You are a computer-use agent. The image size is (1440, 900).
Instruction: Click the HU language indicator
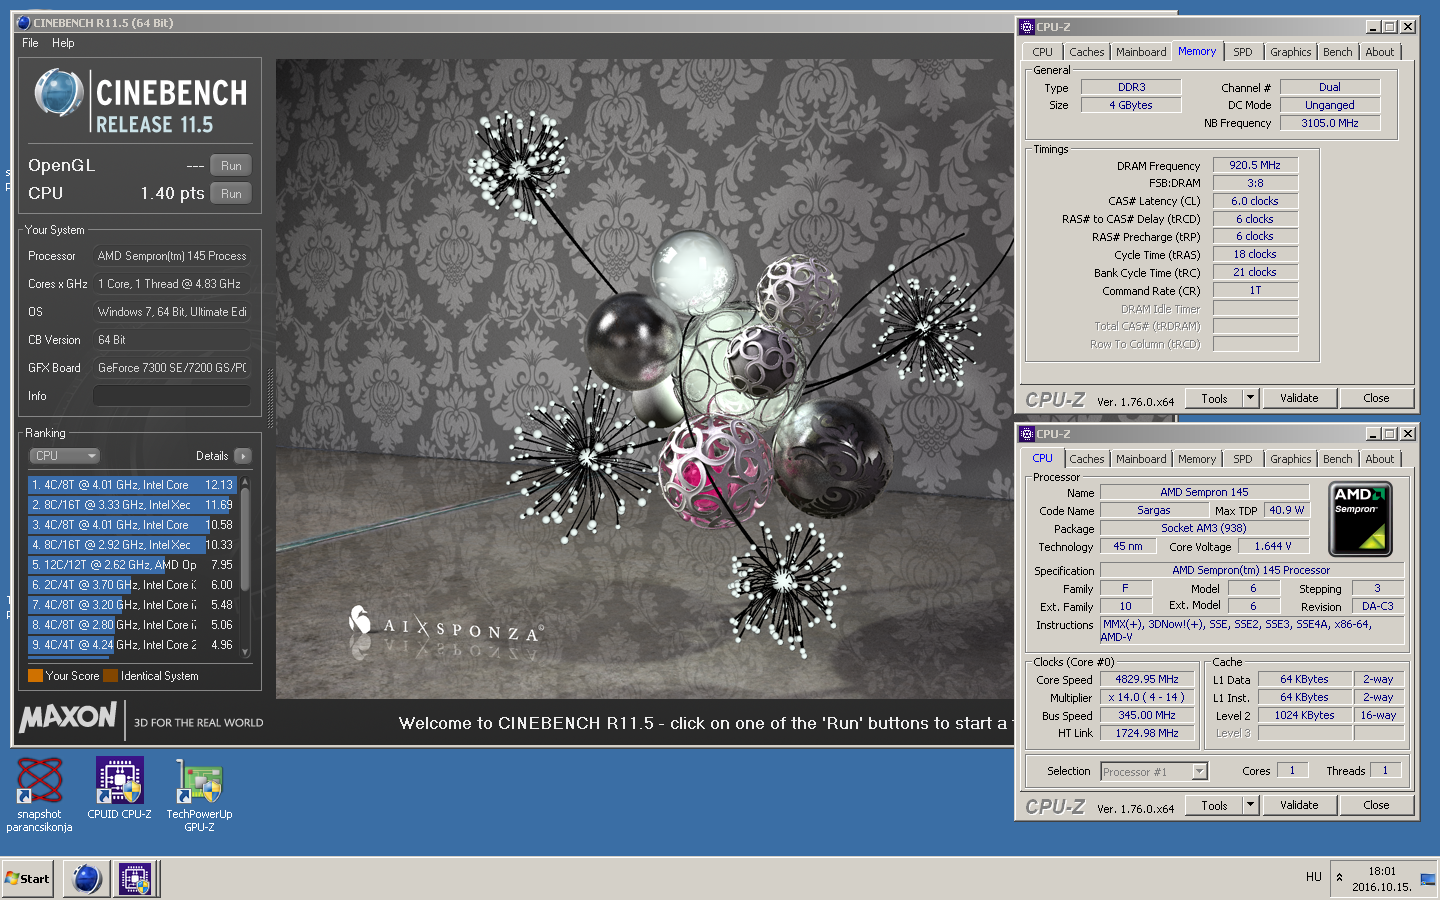pos(1314,877)
